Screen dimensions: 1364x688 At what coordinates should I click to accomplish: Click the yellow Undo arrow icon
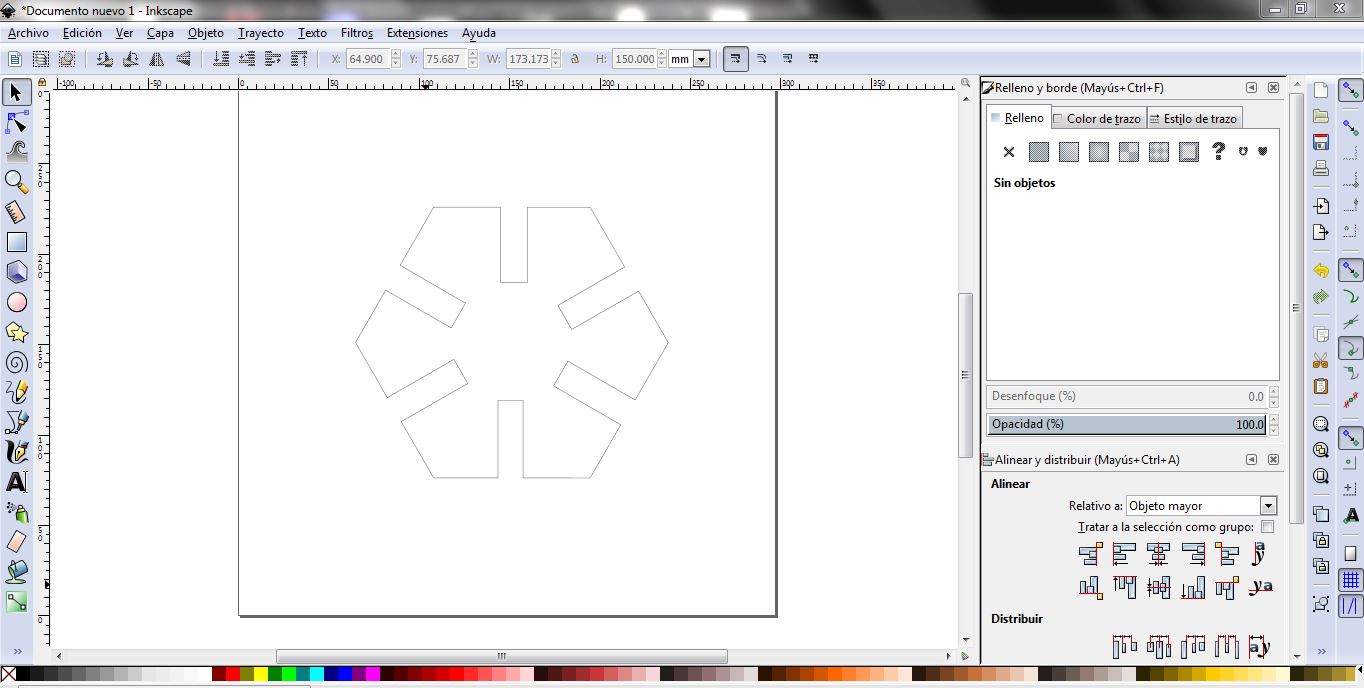pos(1321,271)
